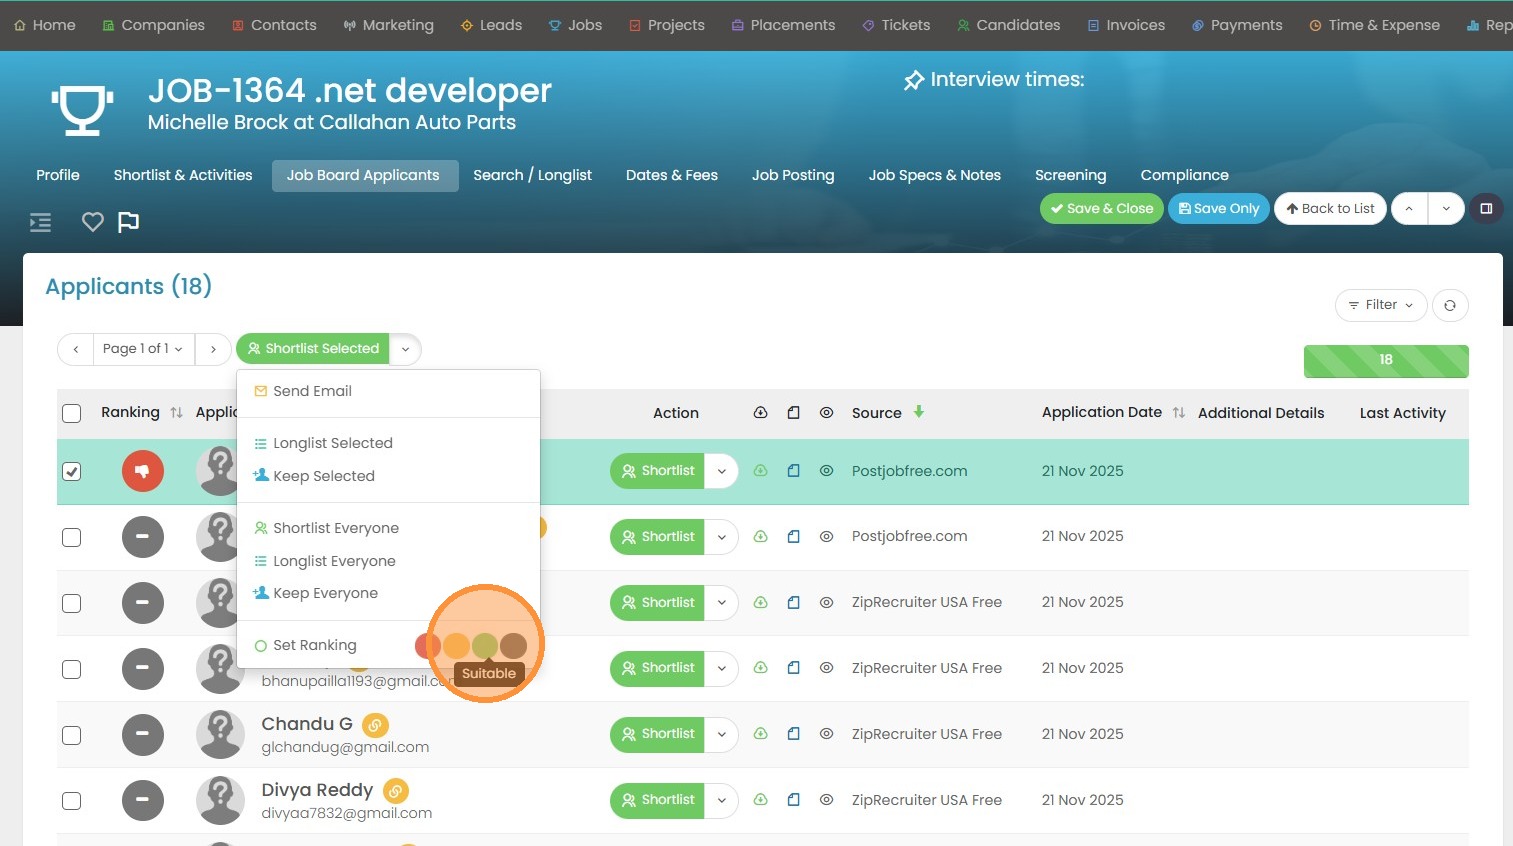
Task: Sort by Source using the green arrow
Action: 918,412
